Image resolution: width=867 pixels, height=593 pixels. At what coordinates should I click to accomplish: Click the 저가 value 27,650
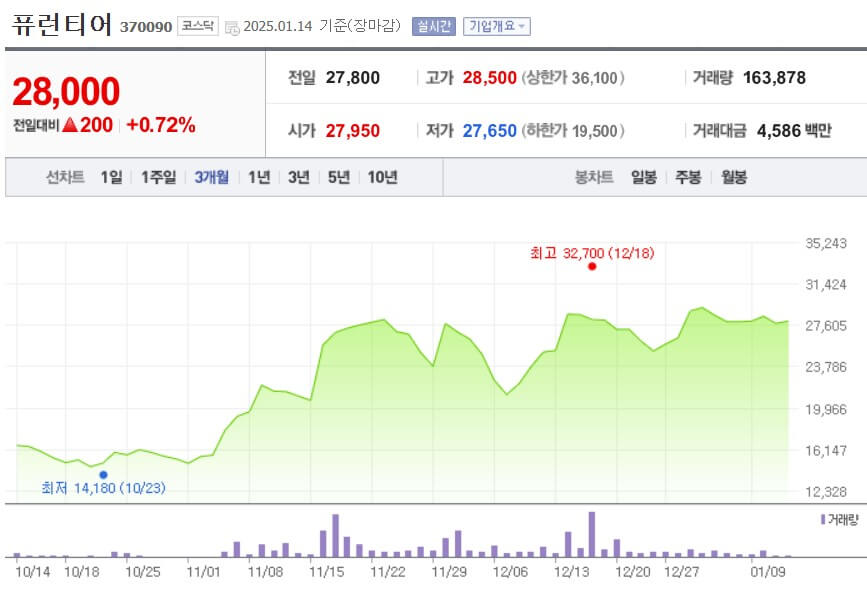489,131
